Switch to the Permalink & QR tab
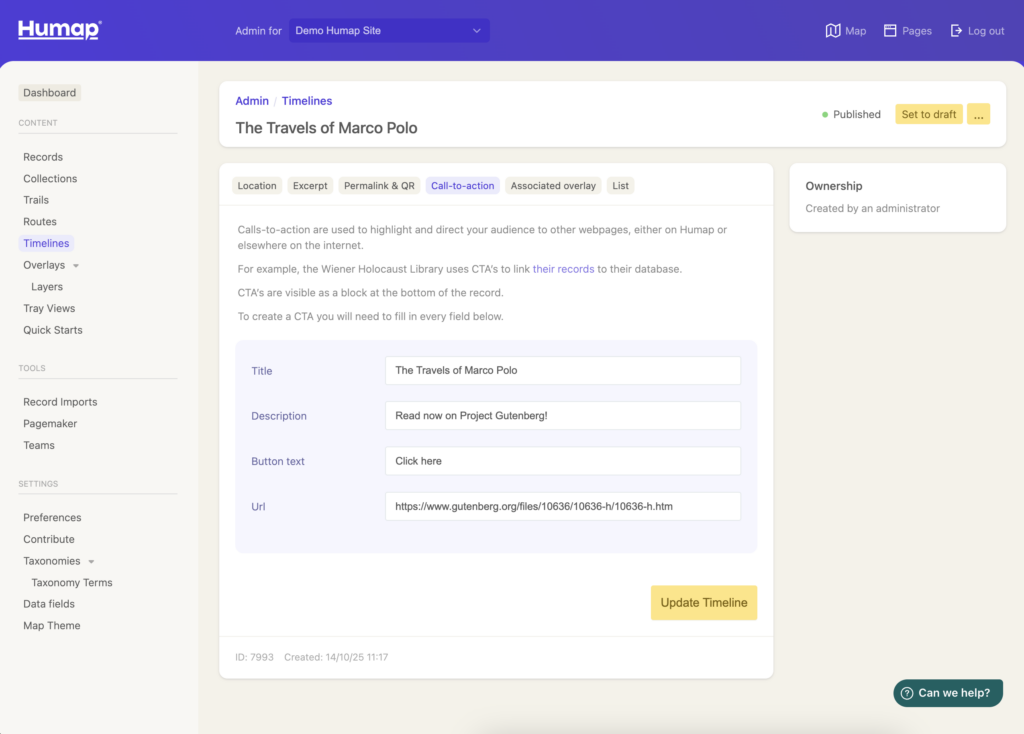 [x=379, y=186]
